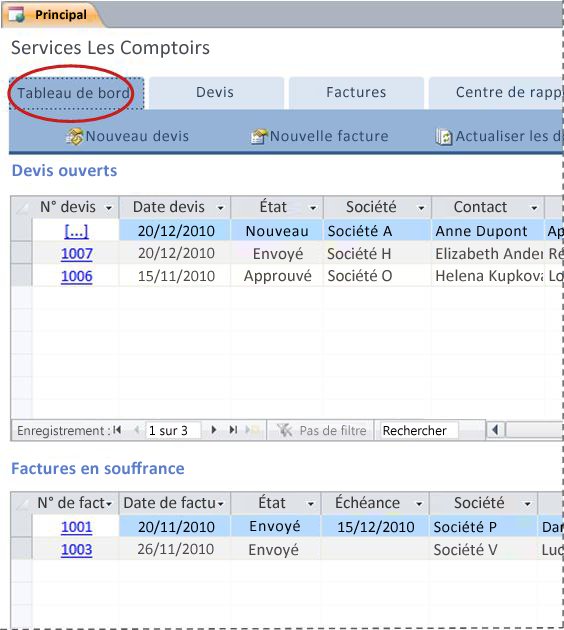This screenshot has height=630, width=564.
Task: Click select-all corner of Factures grid
Action: click(x=22, y=503)
